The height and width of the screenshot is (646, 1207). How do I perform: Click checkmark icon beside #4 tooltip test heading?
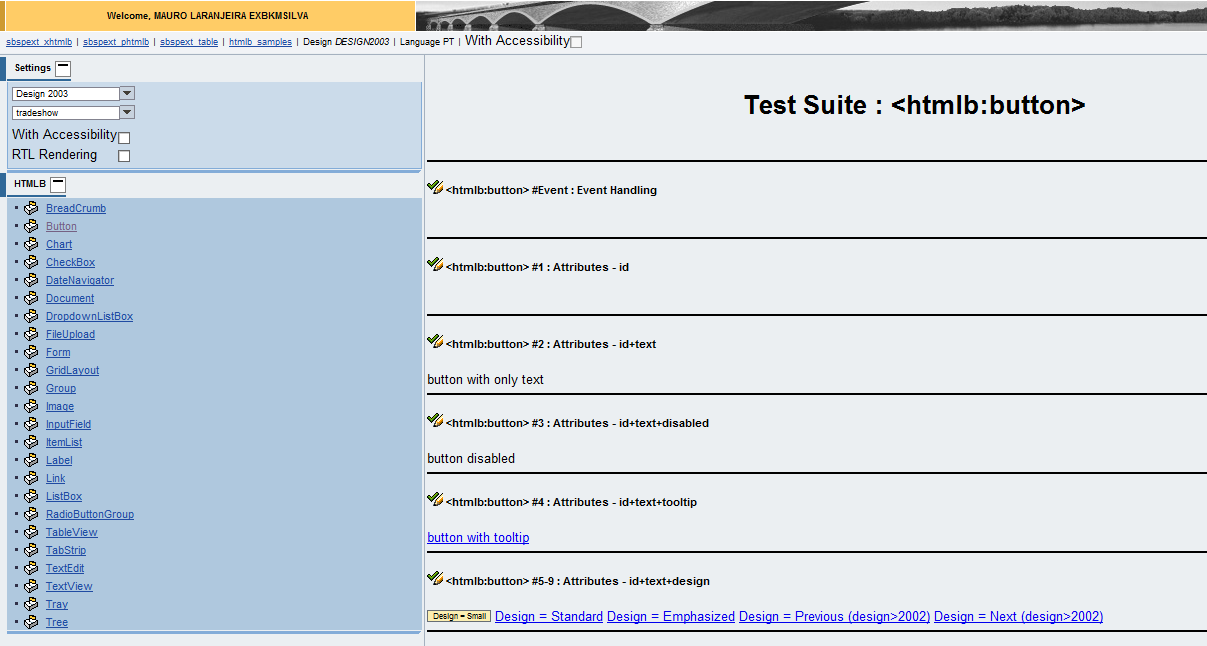[435, 499]
